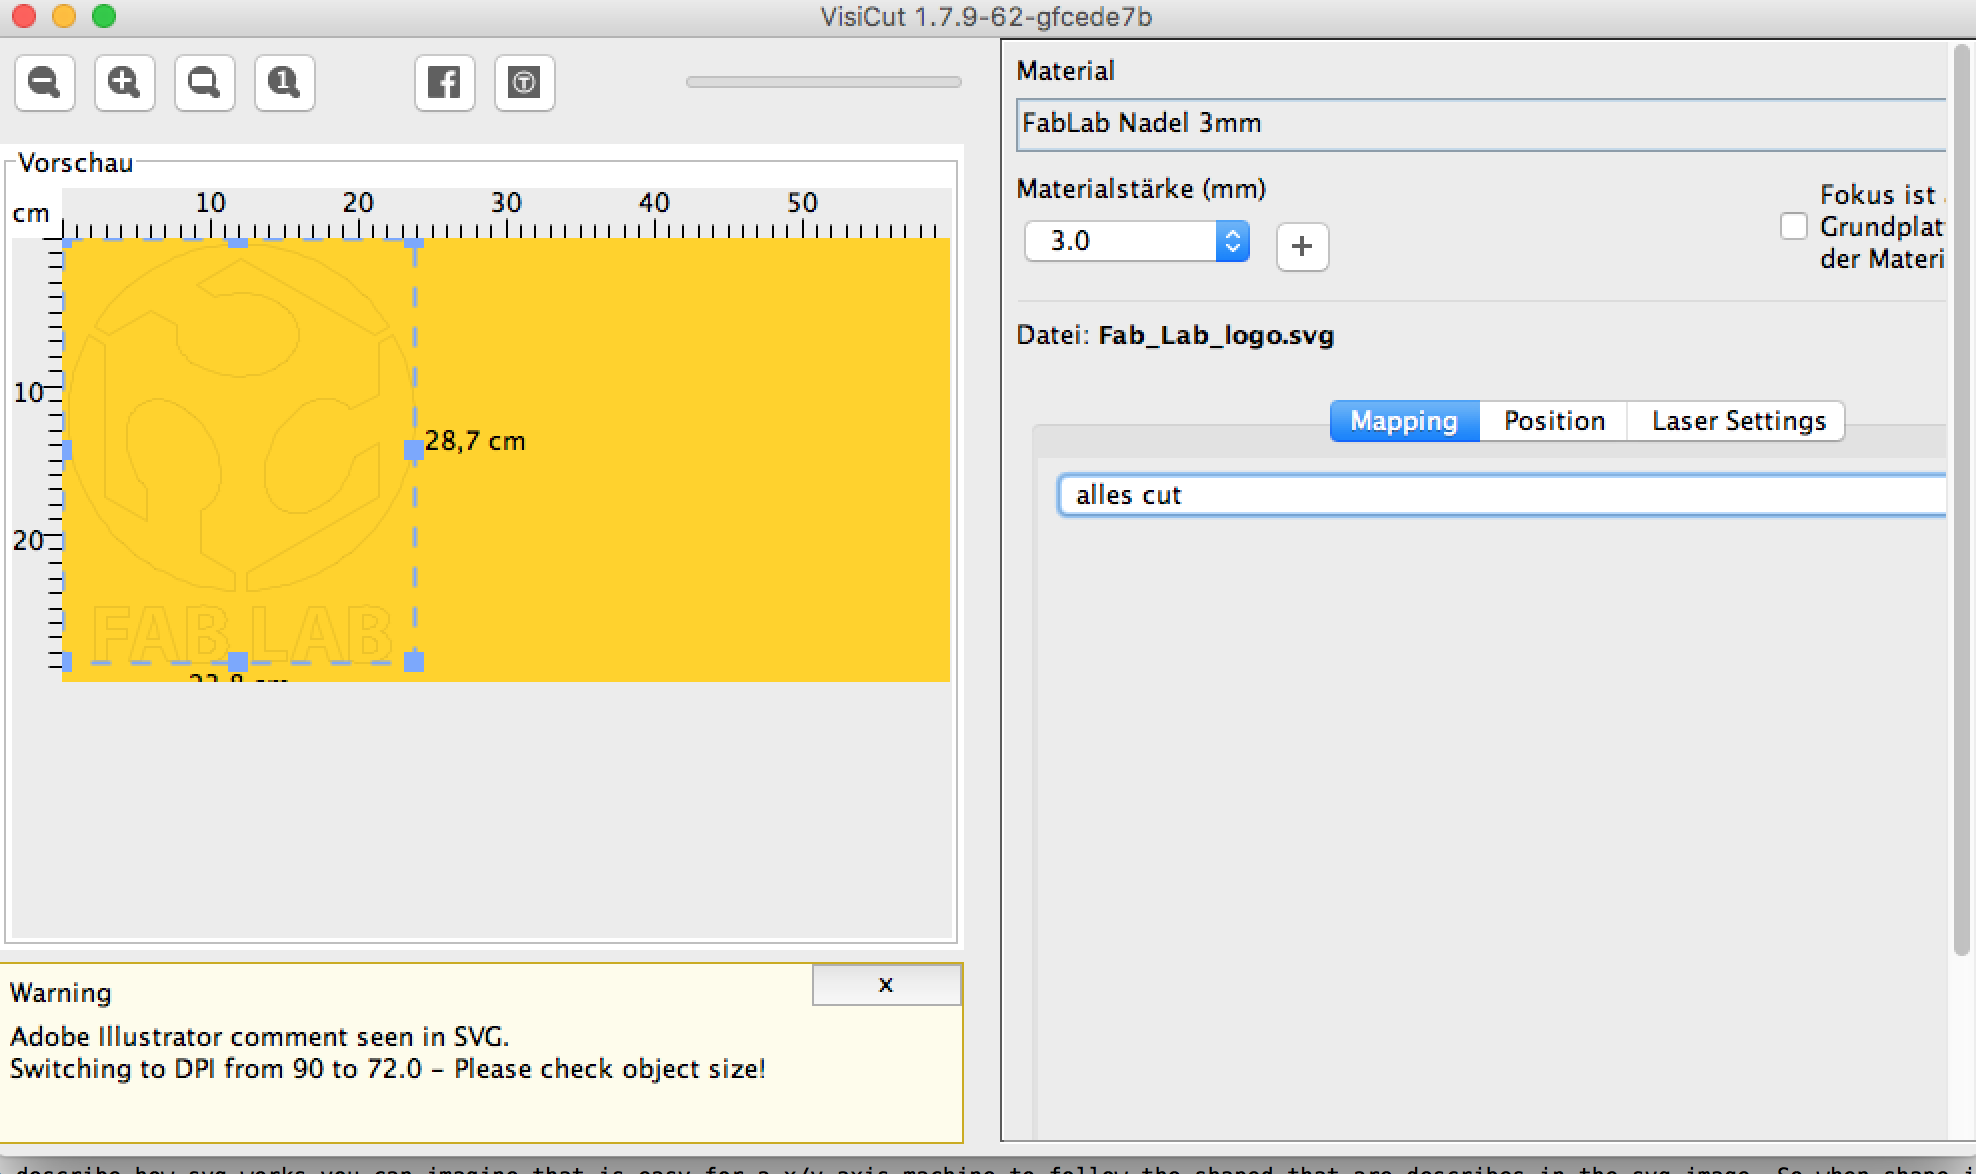1976x1174 pixels.
Task: Enable the Fokus ist Grundplatte checkbox
Action: pyautogui.click(x=1794, y=227)
